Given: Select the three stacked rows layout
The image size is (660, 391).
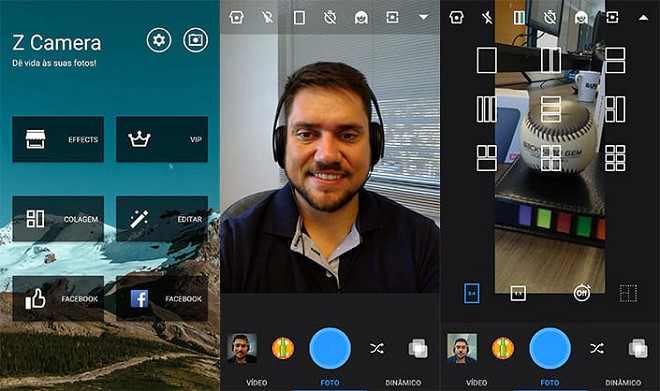Looking at the screenshot, I should (551, 109).
